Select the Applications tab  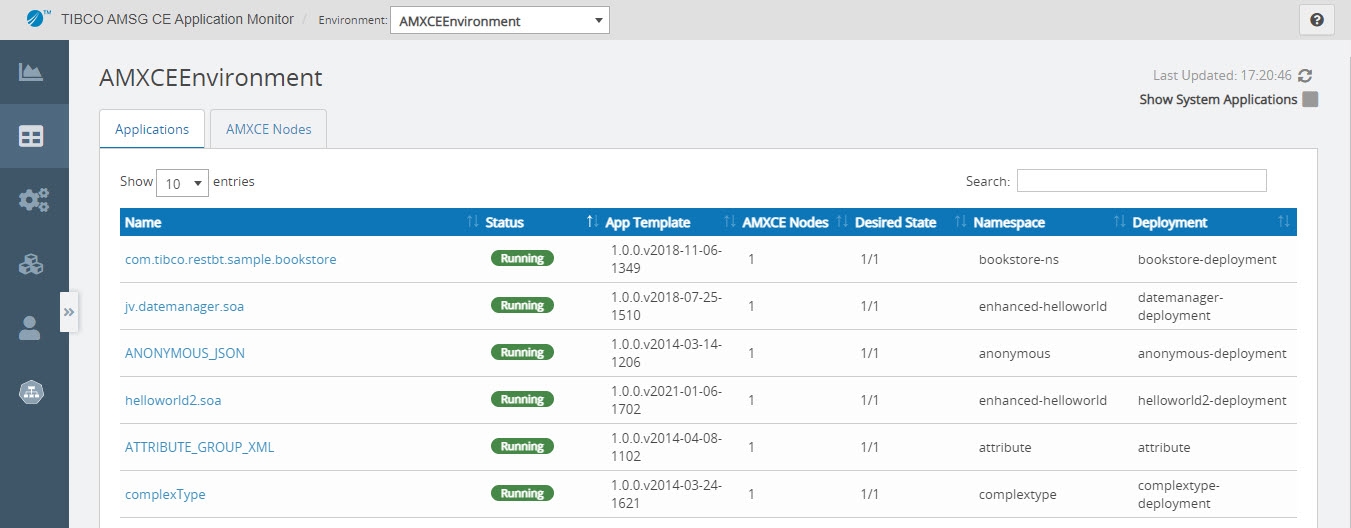pos(152,129)
